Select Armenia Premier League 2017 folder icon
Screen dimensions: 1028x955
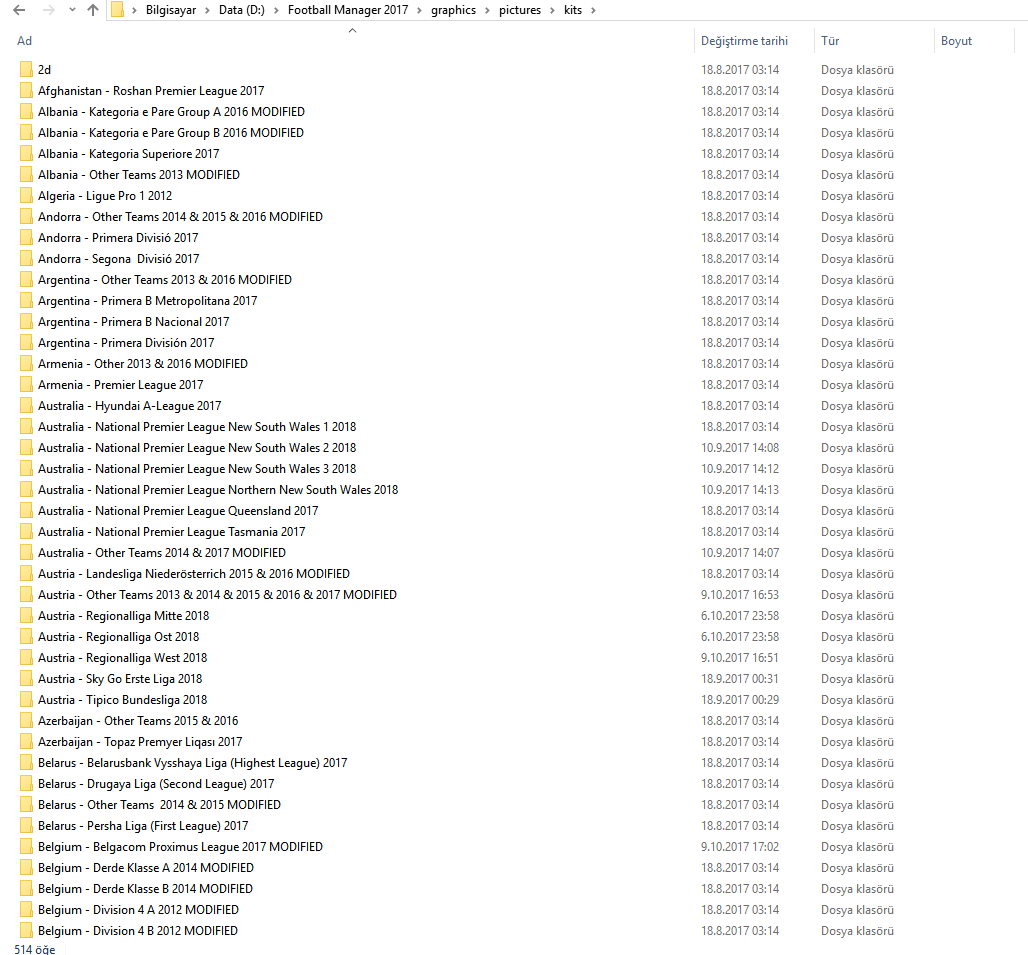coord(26,385)
